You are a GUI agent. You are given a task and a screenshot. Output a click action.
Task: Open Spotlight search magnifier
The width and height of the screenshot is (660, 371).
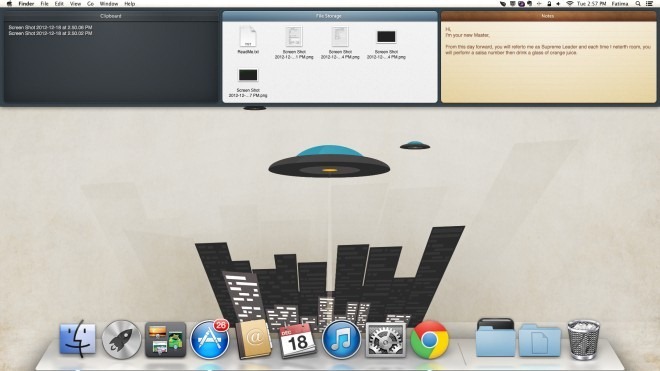pyautogui.click(x=638, y=4)
